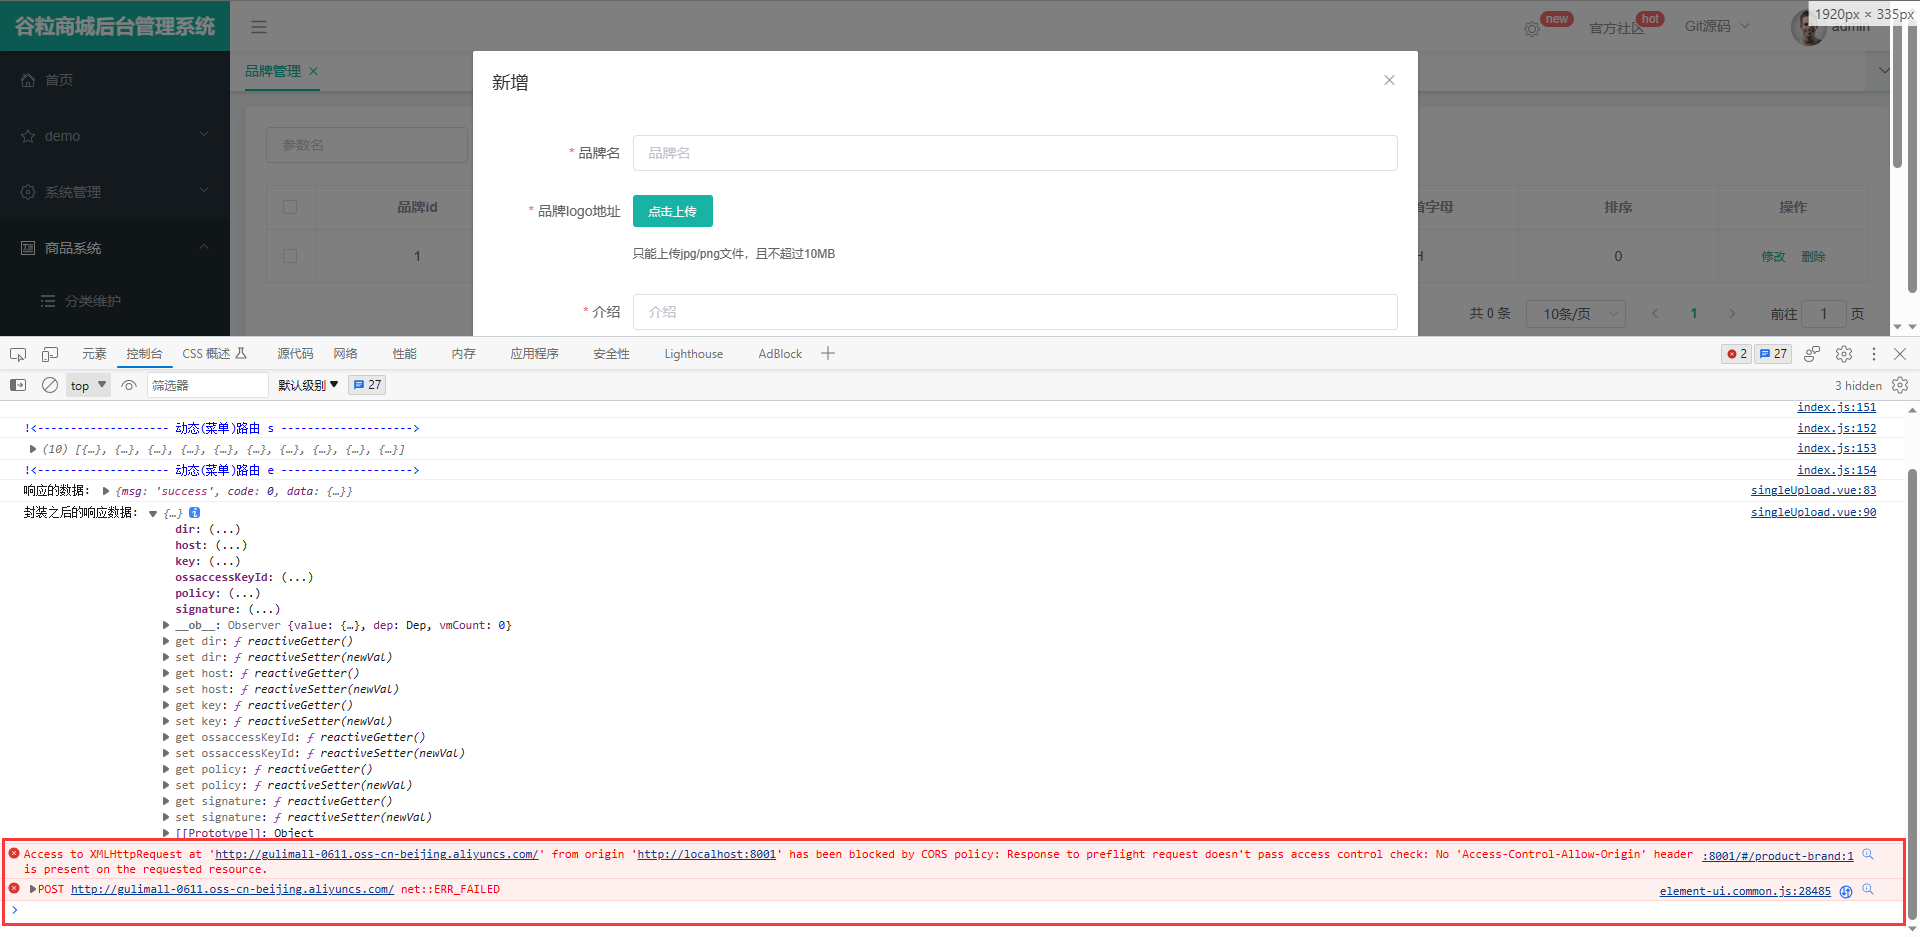This screenshot has height=937, width=1920.
Task: Click the send feedback icon in DevTools
Action: pyautogui.click(x=1812, y=354)
